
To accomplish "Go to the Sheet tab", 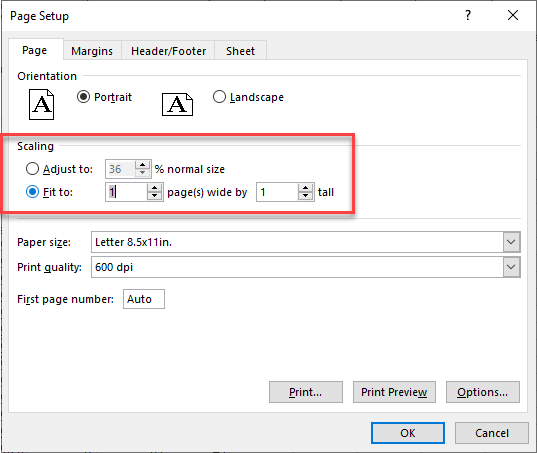I will coord(240,51).
